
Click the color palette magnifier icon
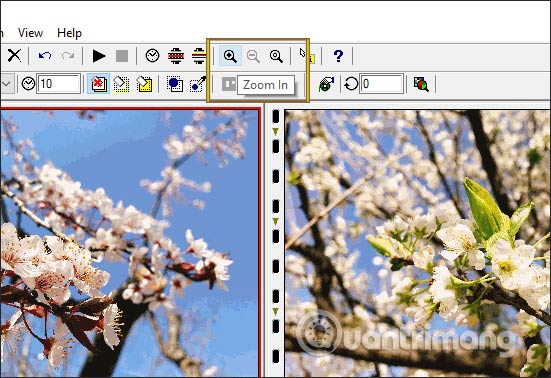point(421,84)
